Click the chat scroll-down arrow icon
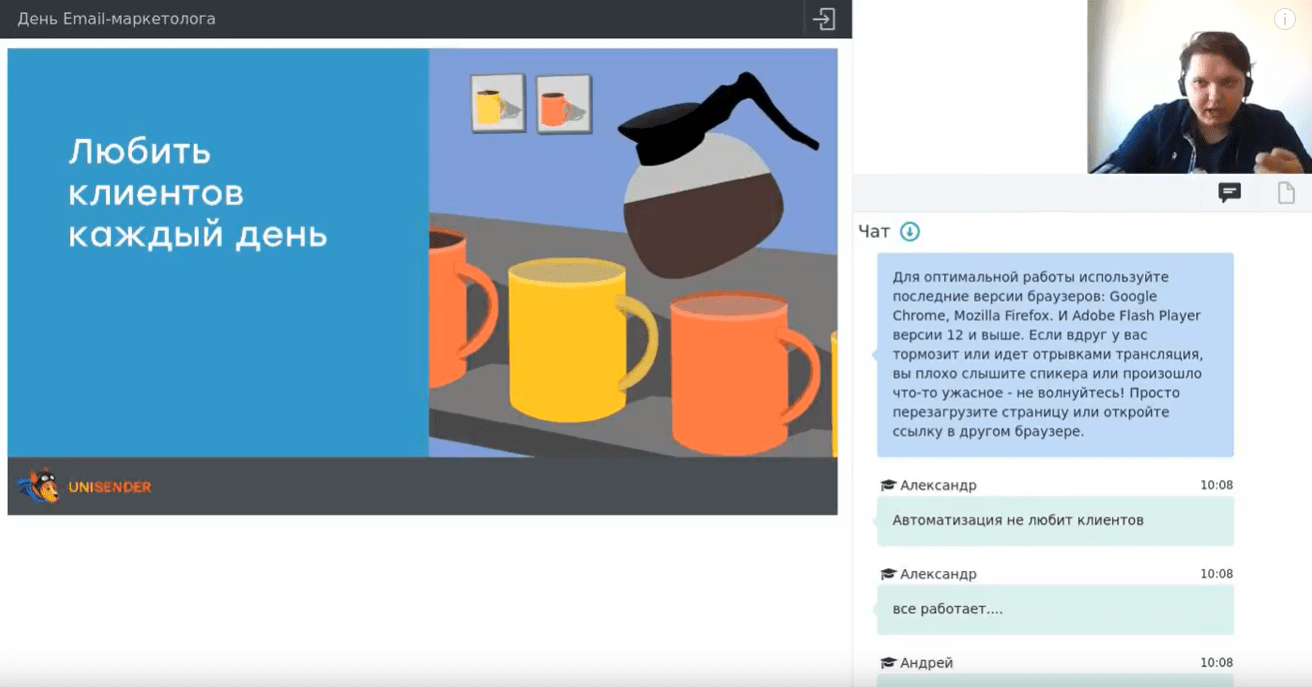This screenshot has width=1312, height=687. [x=909, y=231]
